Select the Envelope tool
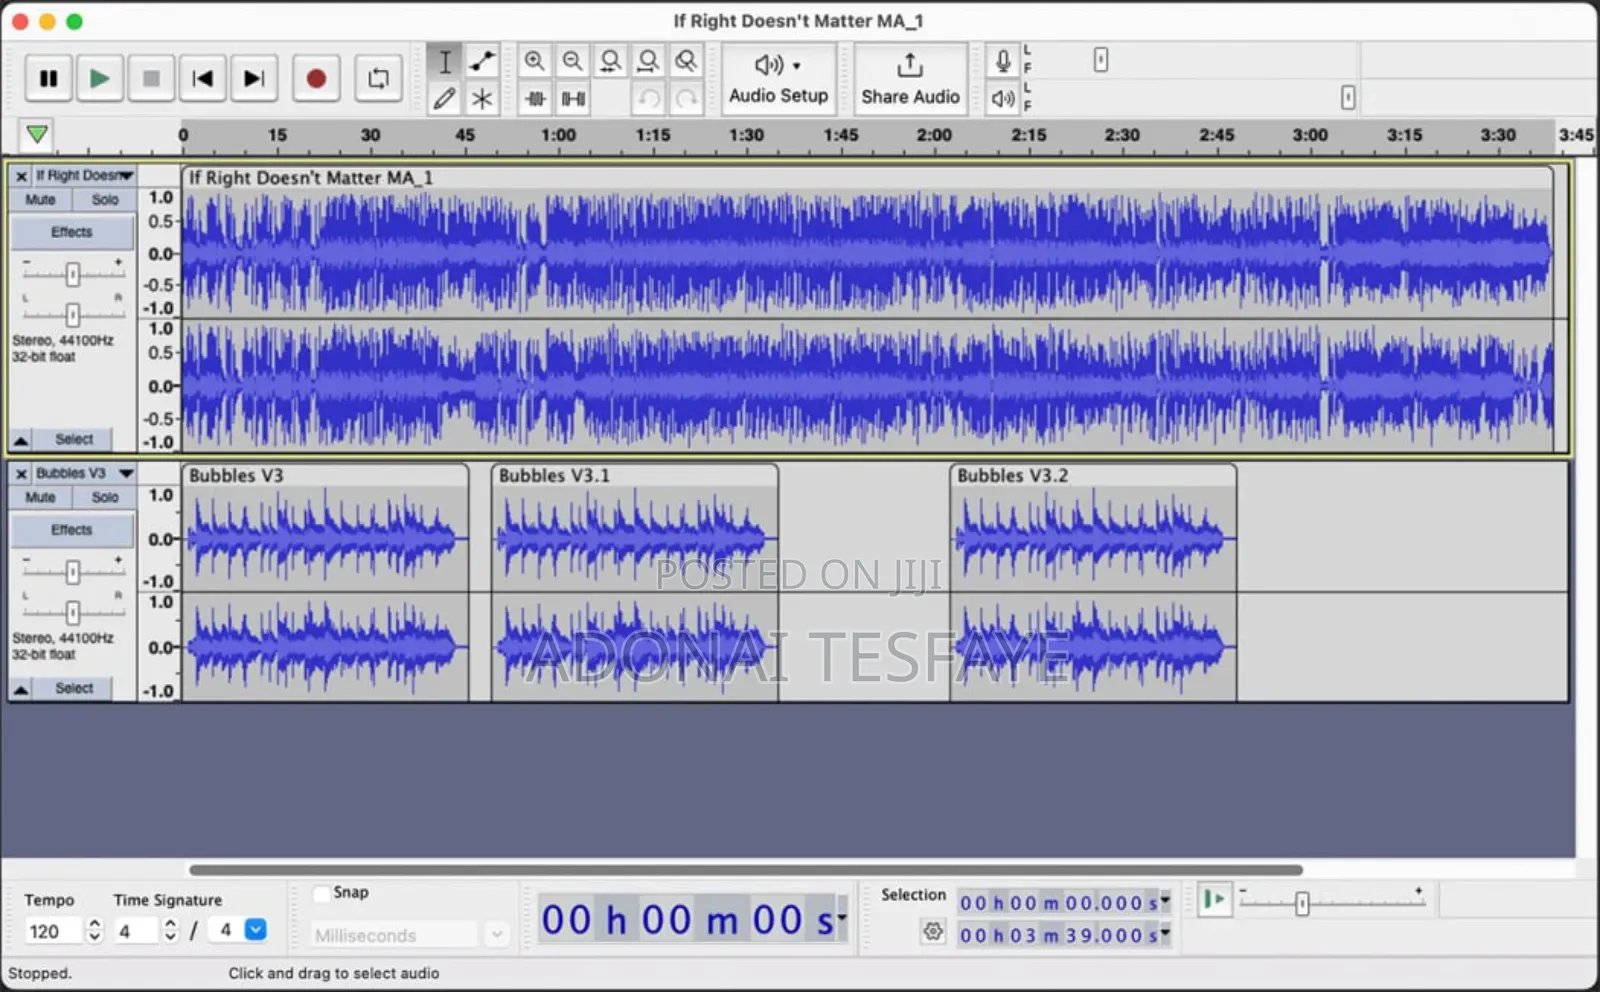This screenshot has width=1600, height=992. [x=483, y=61]
